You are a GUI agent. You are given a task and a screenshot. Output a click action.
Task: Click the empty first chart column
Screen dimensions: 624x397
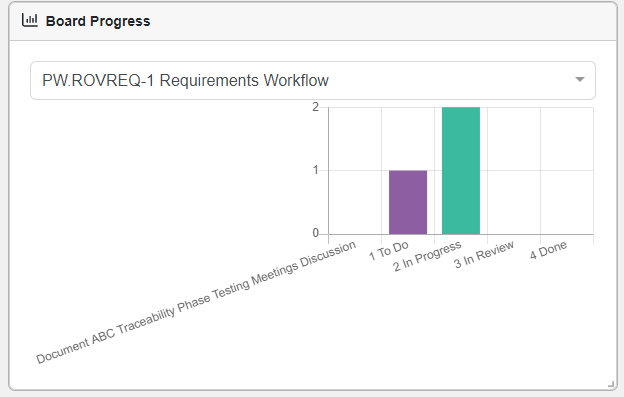[355, 171]
